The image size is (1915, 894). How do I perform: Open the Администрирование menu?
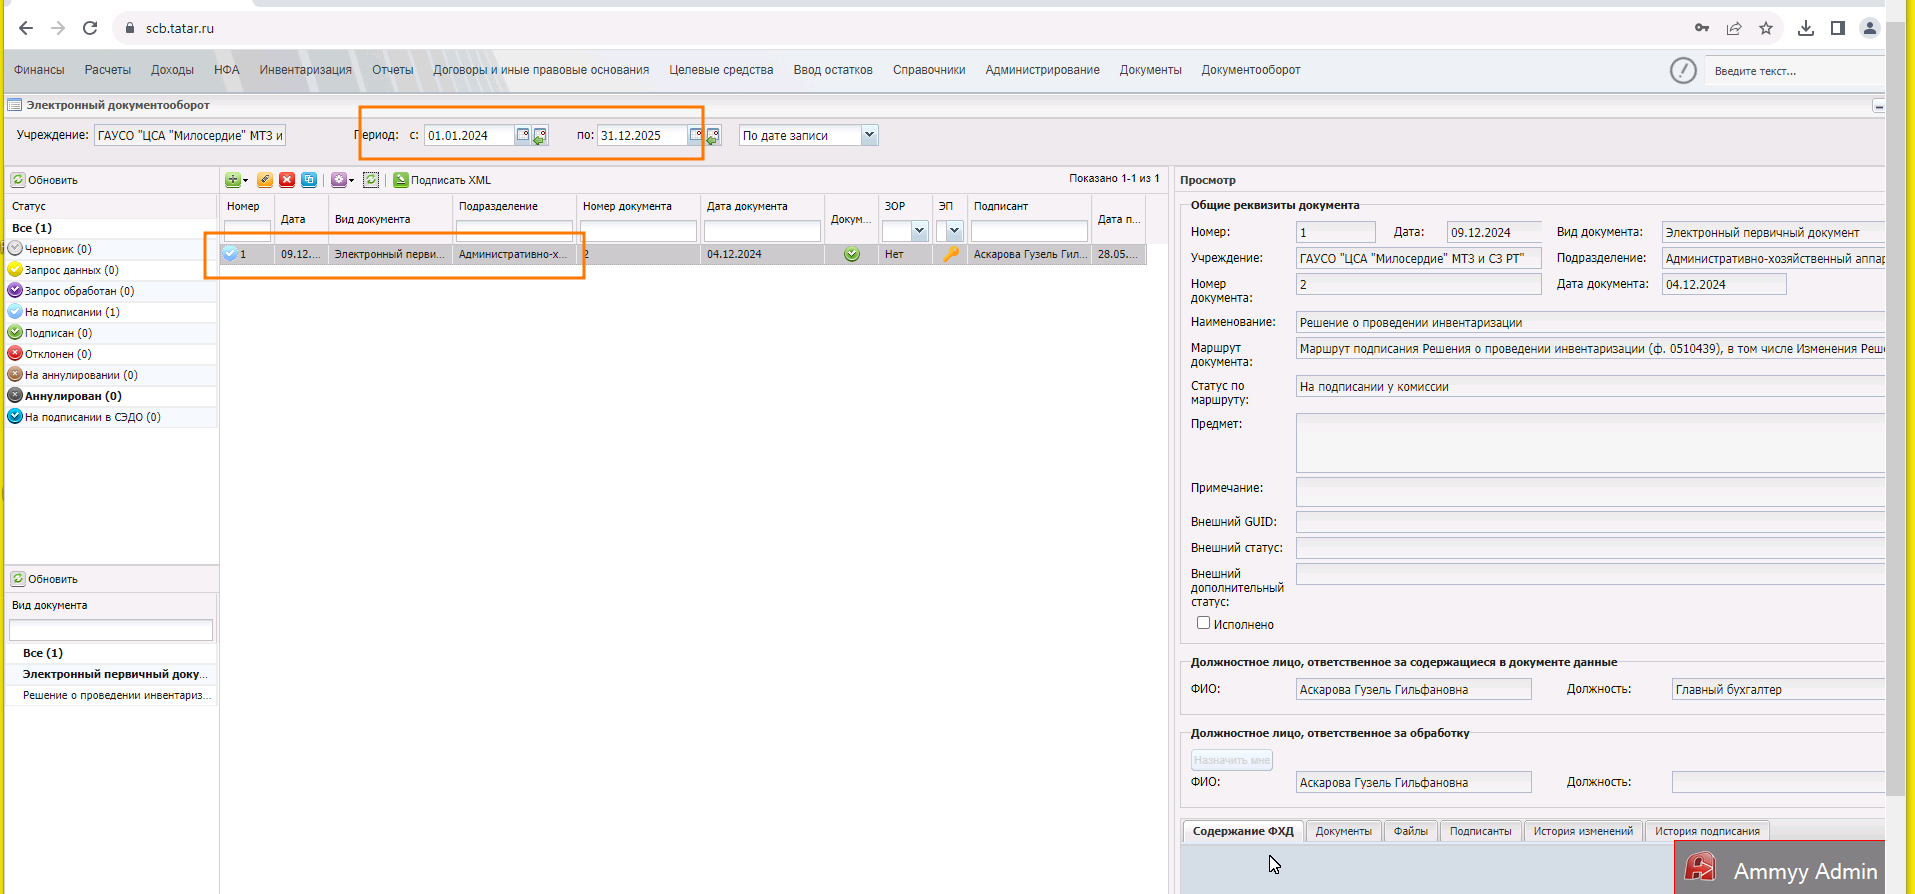click(x=1042, y=70)
